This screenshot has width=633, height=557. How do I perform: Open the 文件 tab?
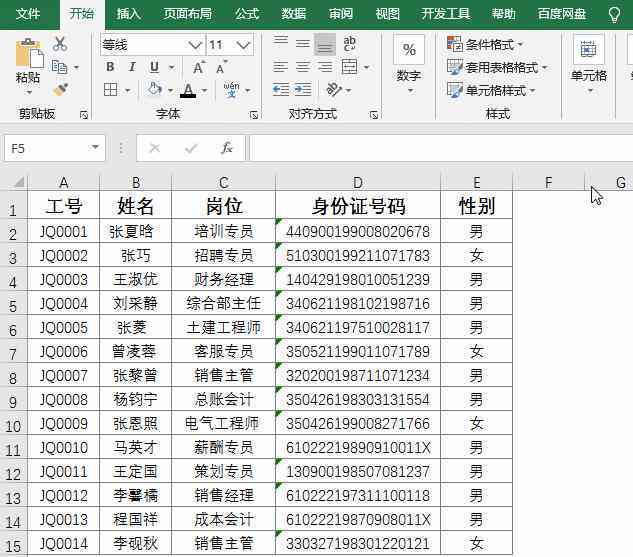click(28, 15)
